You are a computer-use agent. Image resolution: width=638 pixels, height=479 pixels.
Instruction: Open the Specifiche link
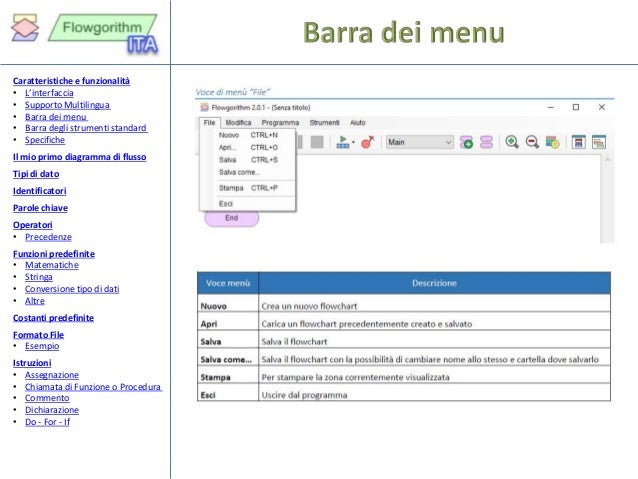(x=45, y=140)
